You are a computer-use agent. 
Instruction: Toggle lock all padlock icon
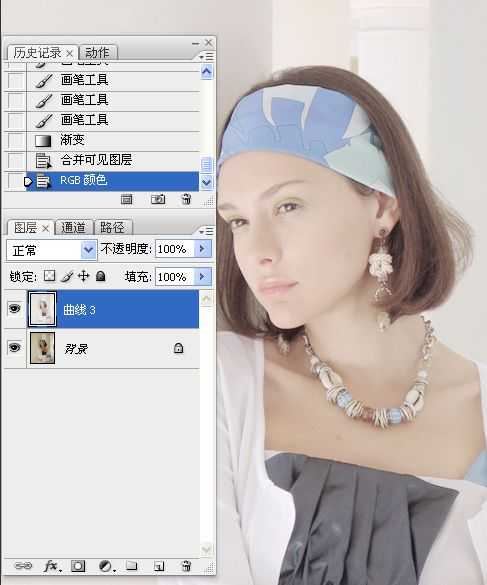tap(100, 276)
